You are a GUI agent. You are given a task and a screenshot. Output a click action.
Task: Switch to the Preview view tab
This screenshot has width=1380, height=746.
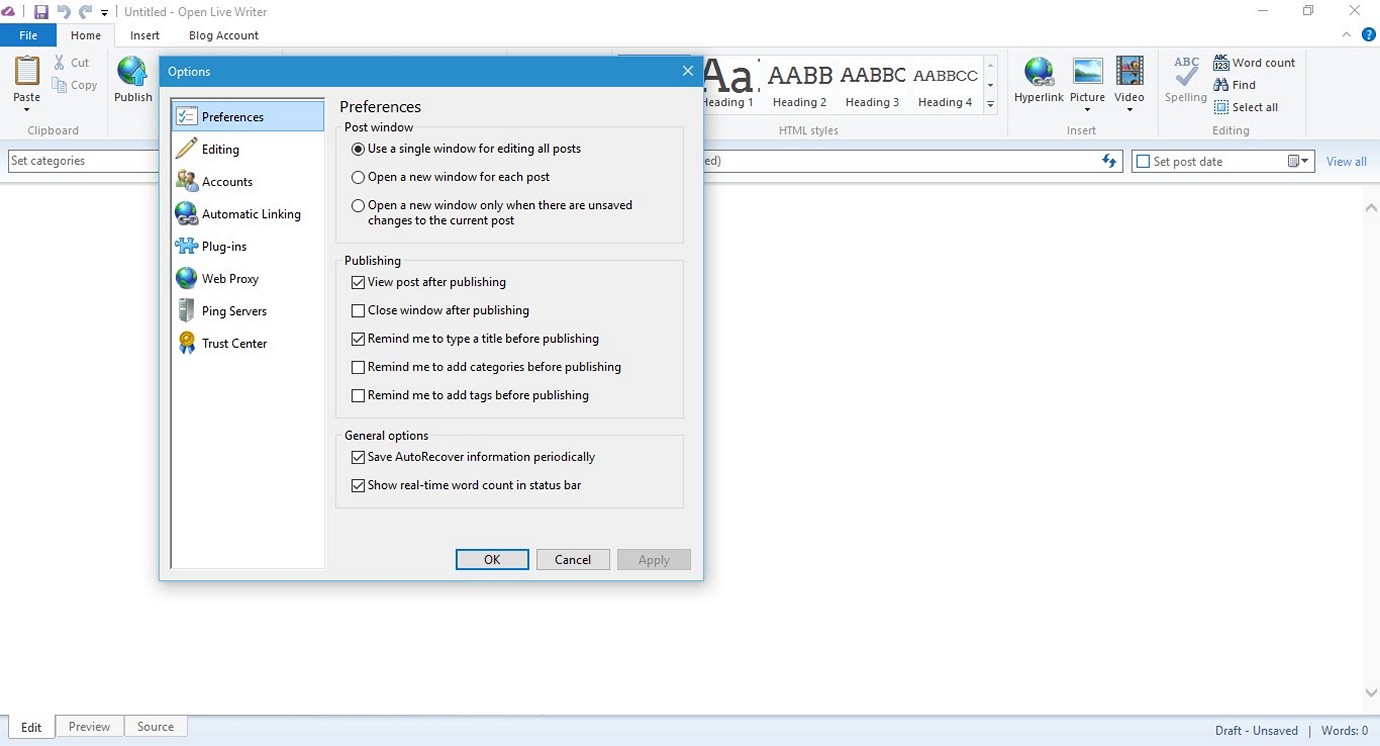pyautogui.click(x=89, y=727)
